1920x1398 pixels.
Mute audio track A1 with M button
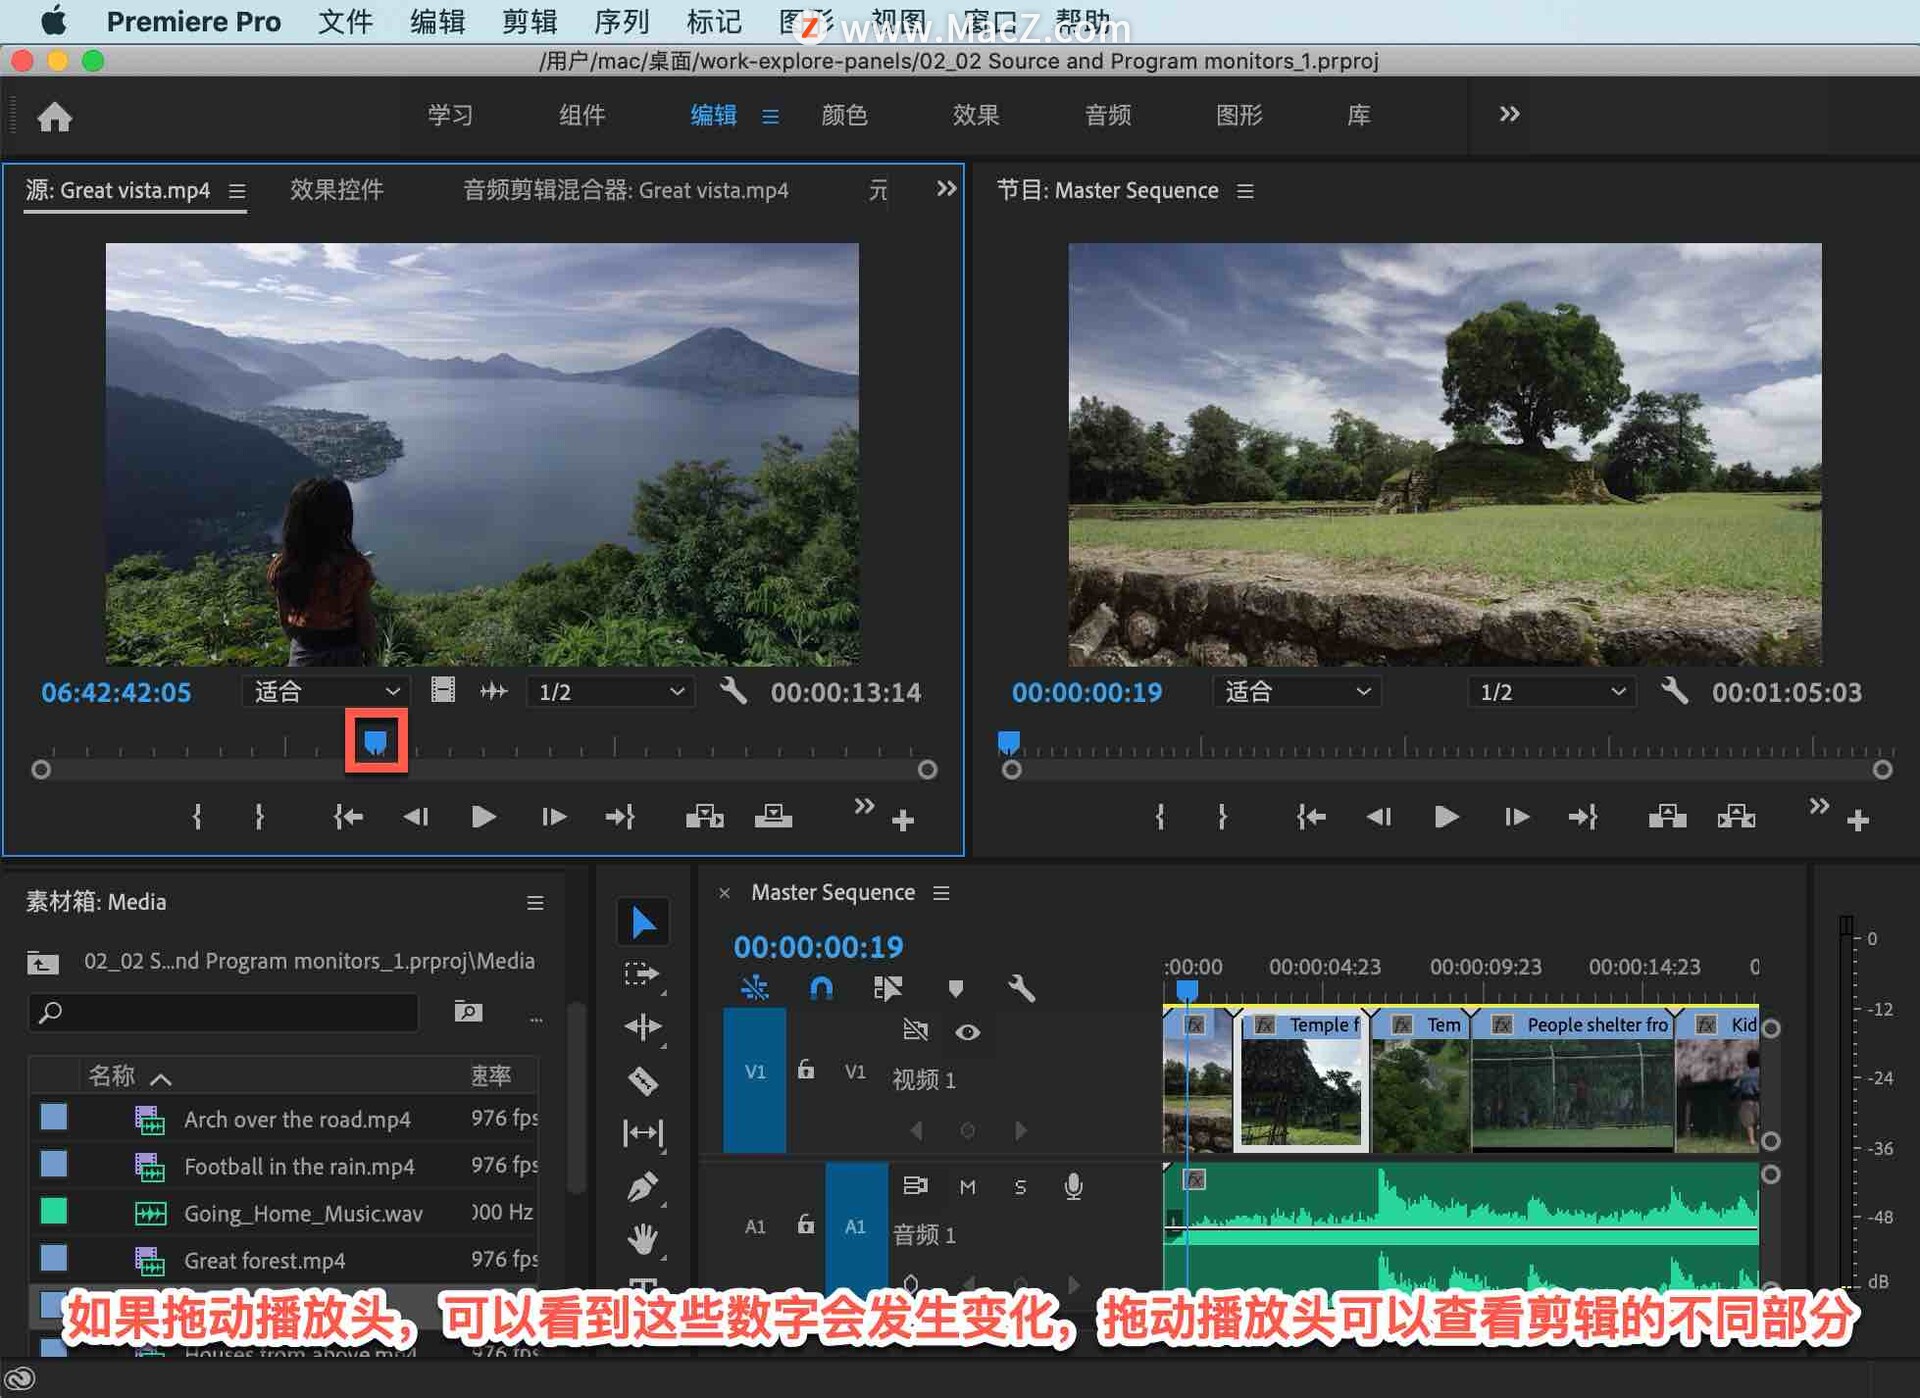[967, 1186]
